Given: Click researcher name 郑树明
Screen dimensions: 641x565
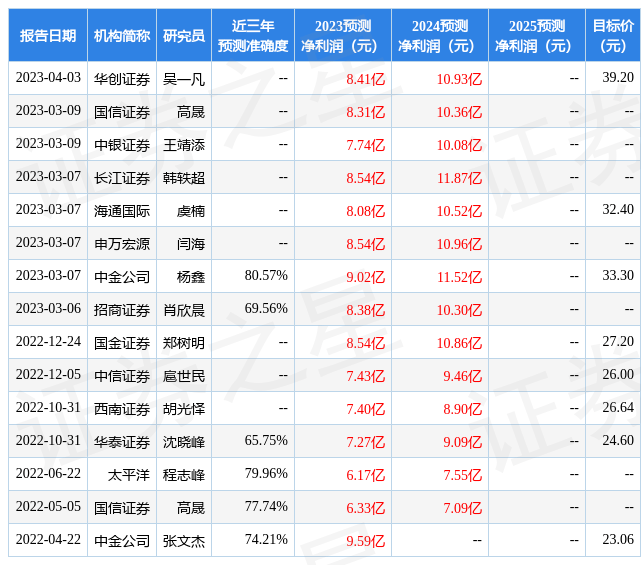Looking at the screenshot, I should tap(184, 343).
